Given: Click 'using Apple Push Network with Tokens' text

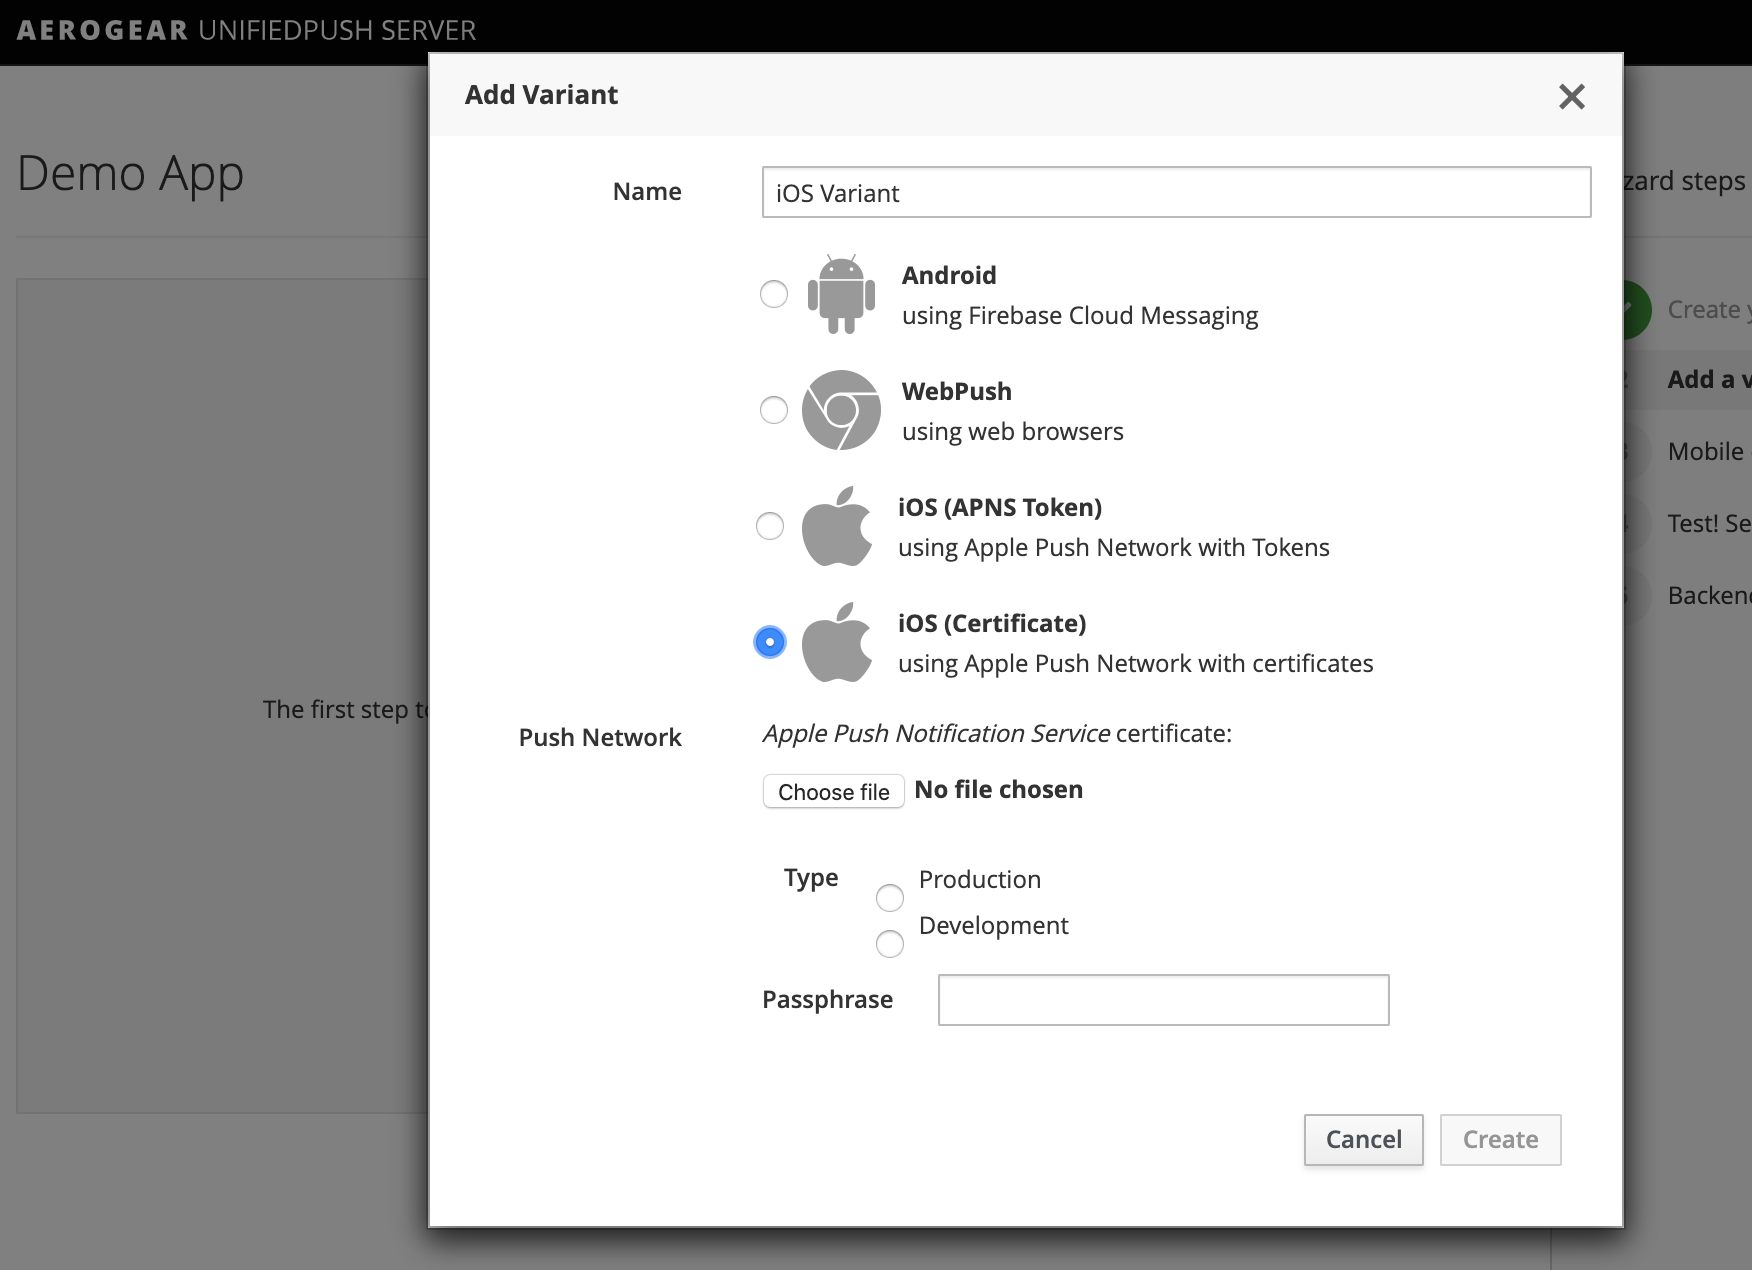Looking at the screenshot, I should coord(1114,548).
